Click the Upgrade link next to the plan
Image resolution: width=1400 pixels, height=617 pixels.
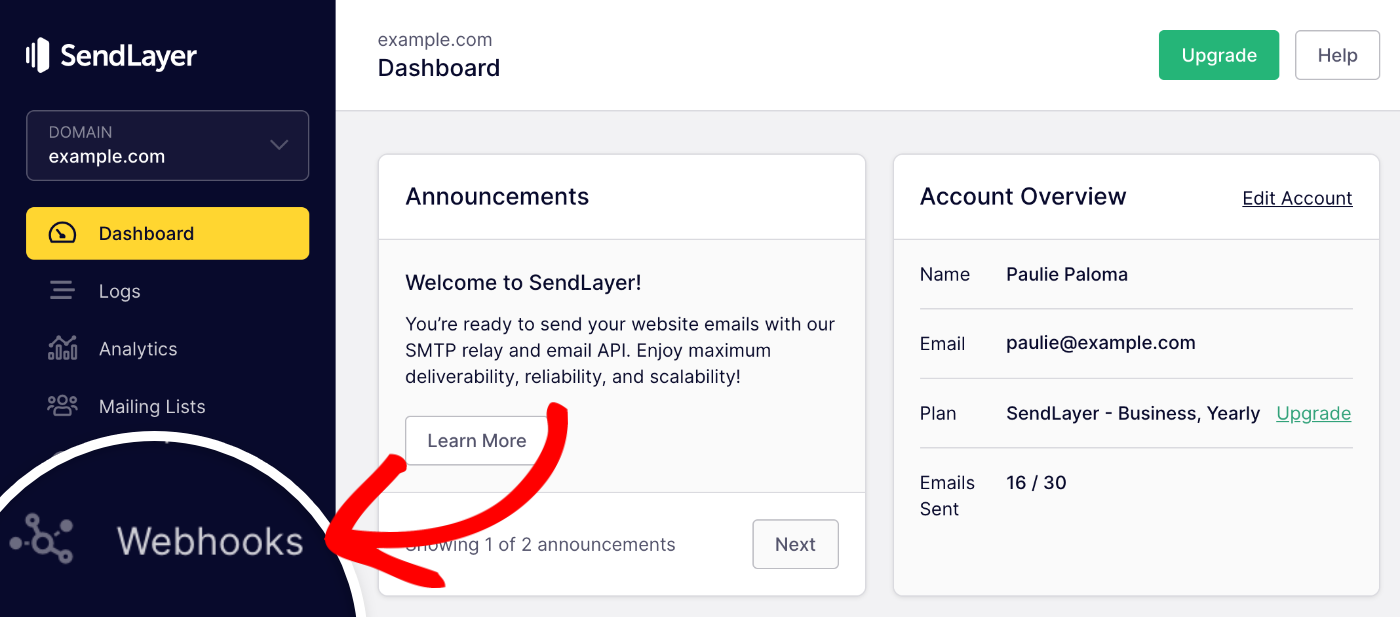tap(1313, 413)
